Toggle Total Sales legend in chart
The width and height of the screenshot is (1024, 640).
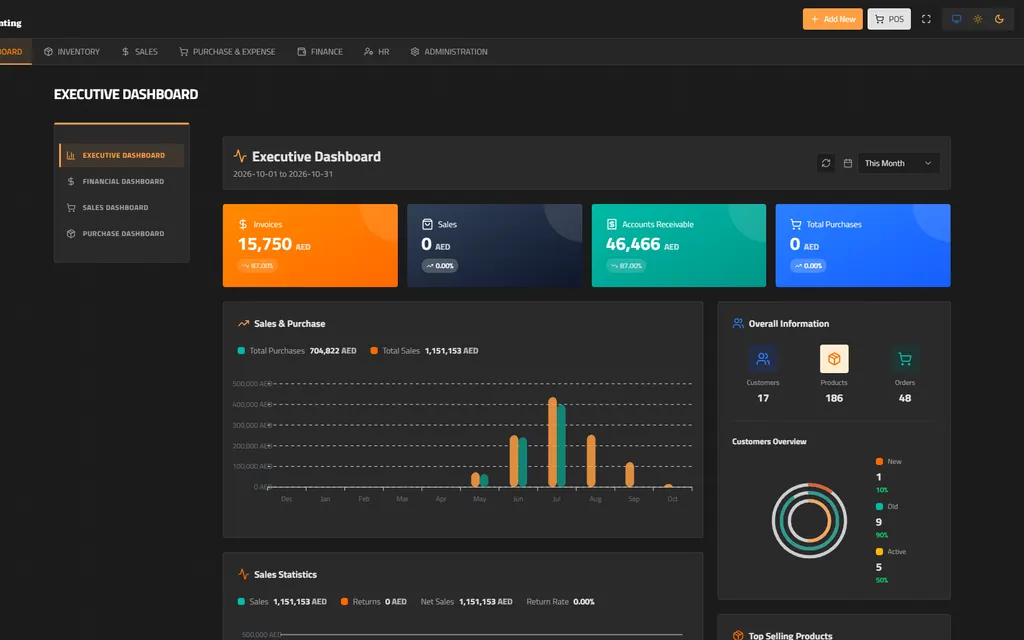[424, 351]
